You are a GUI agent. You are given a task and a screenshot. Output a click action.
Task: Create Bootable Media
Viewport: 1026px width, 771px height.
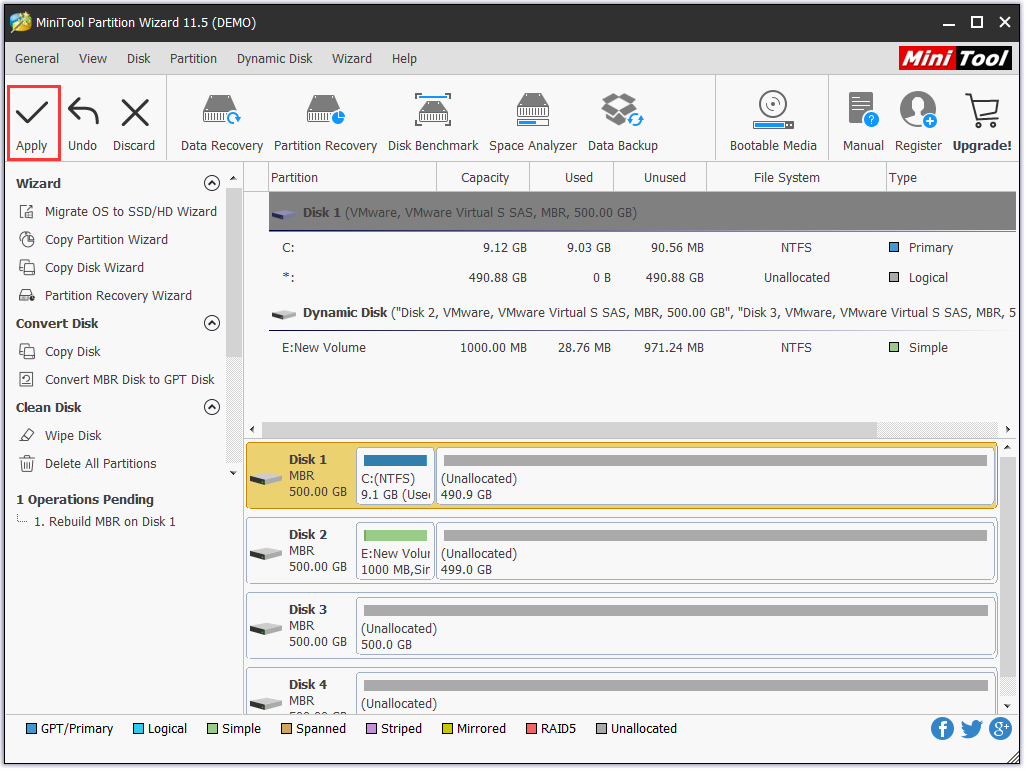click(x=773, y=123)
